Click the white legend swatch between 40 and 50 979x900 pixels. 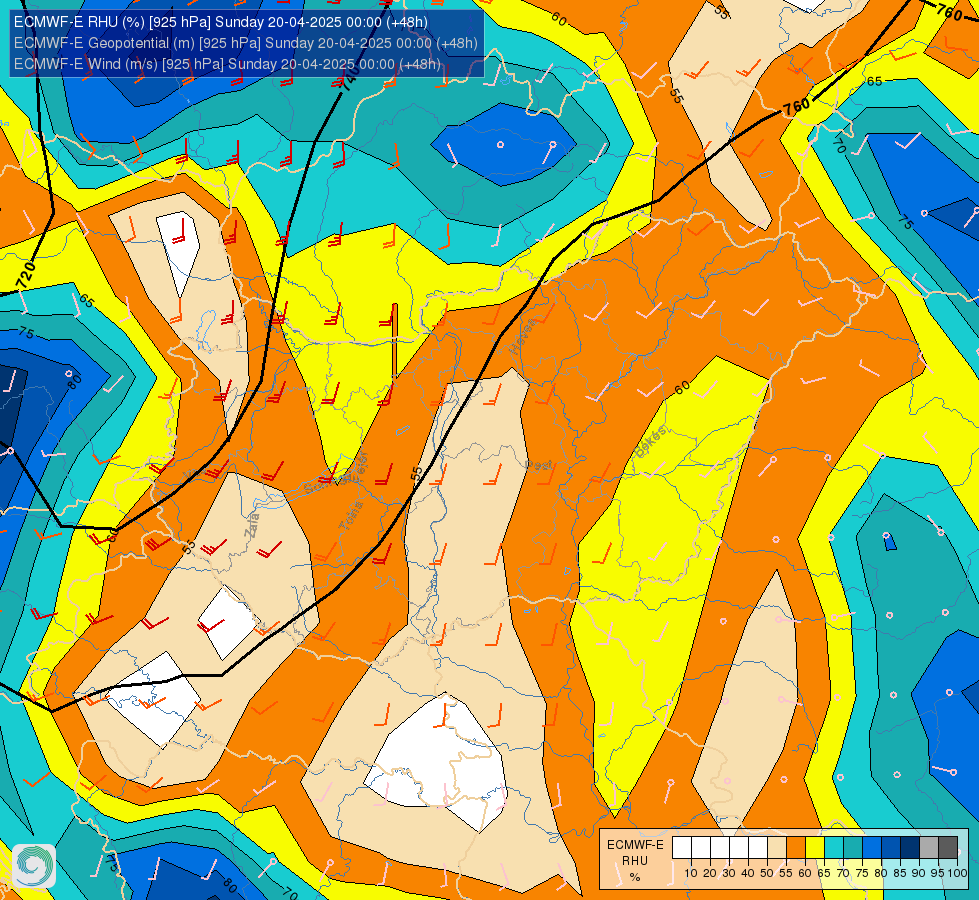[758, 848]
